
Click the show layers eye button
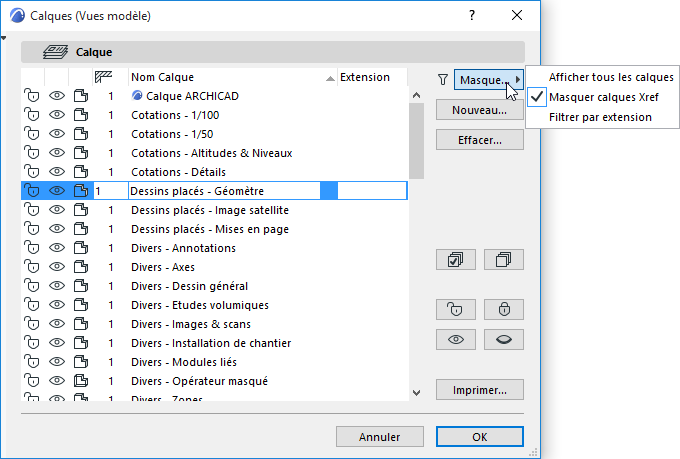point(456,339)
